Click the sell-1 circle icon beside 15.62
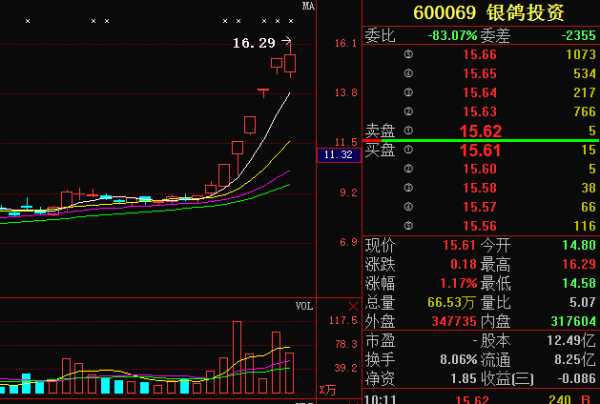Screen dimensions: 600x404 [x=408, y=131]
